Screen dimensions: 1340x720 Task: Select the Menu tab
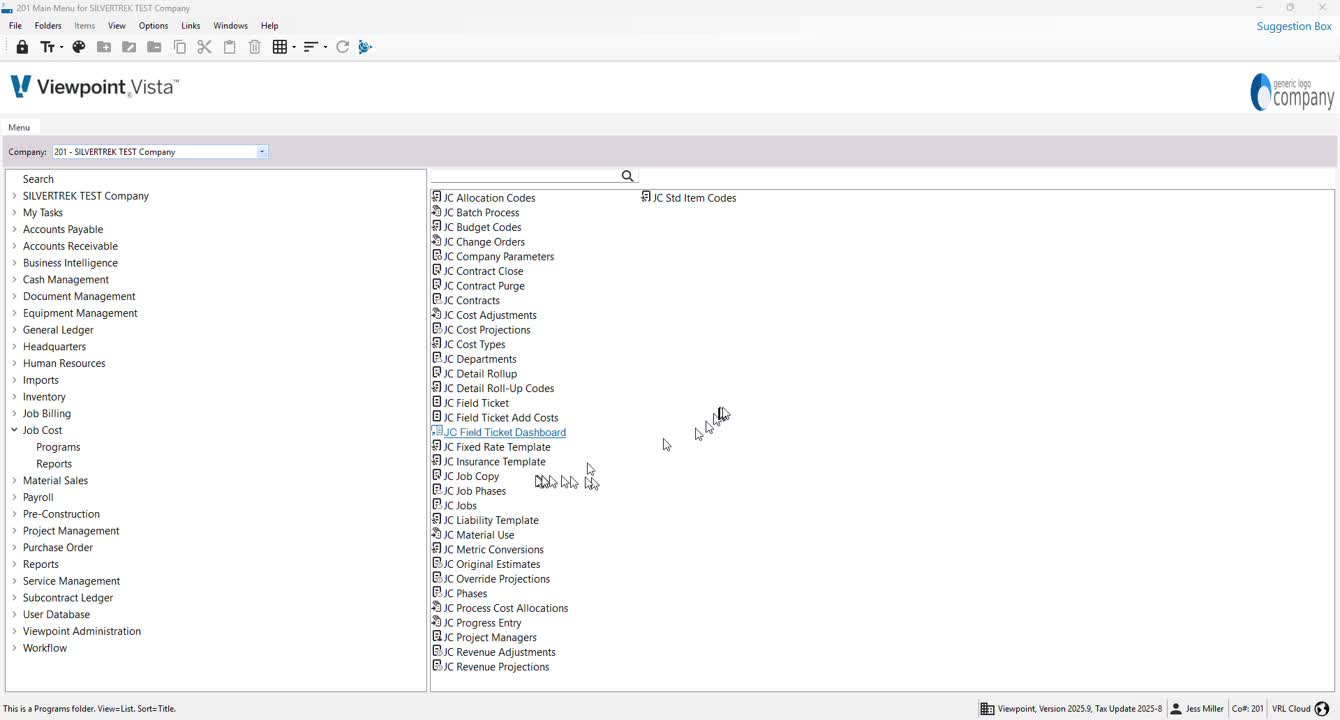[19, 127]
